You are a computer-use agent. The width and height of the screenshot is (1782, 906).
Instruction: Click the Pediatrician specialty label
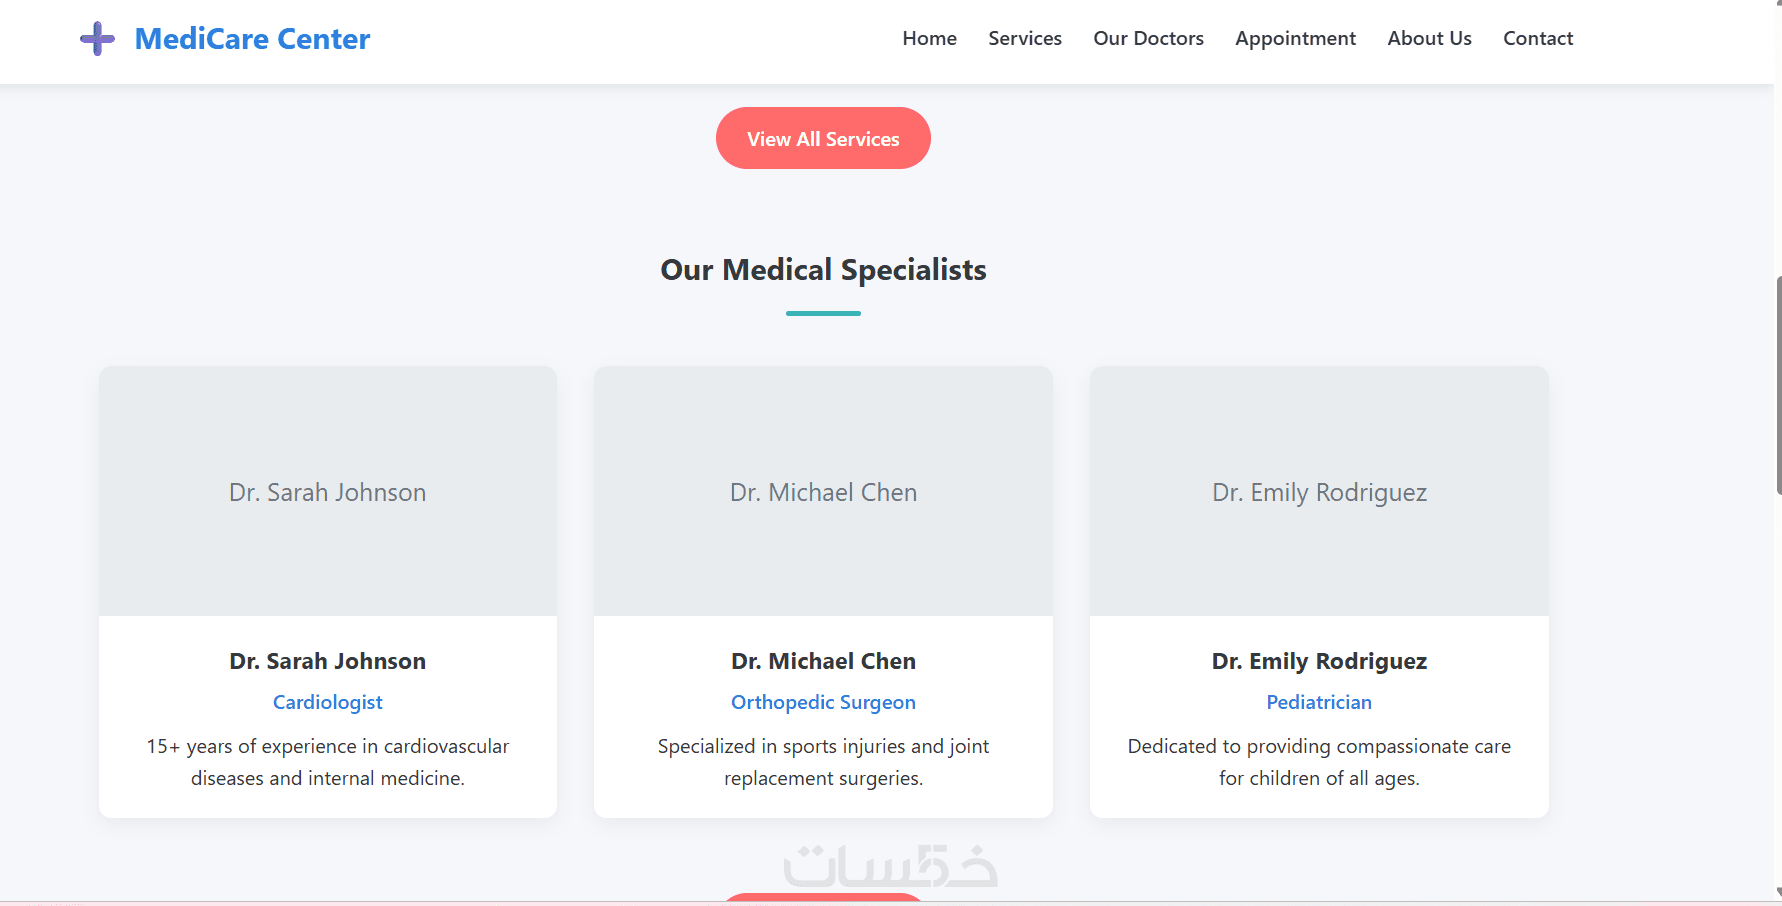1319,702
